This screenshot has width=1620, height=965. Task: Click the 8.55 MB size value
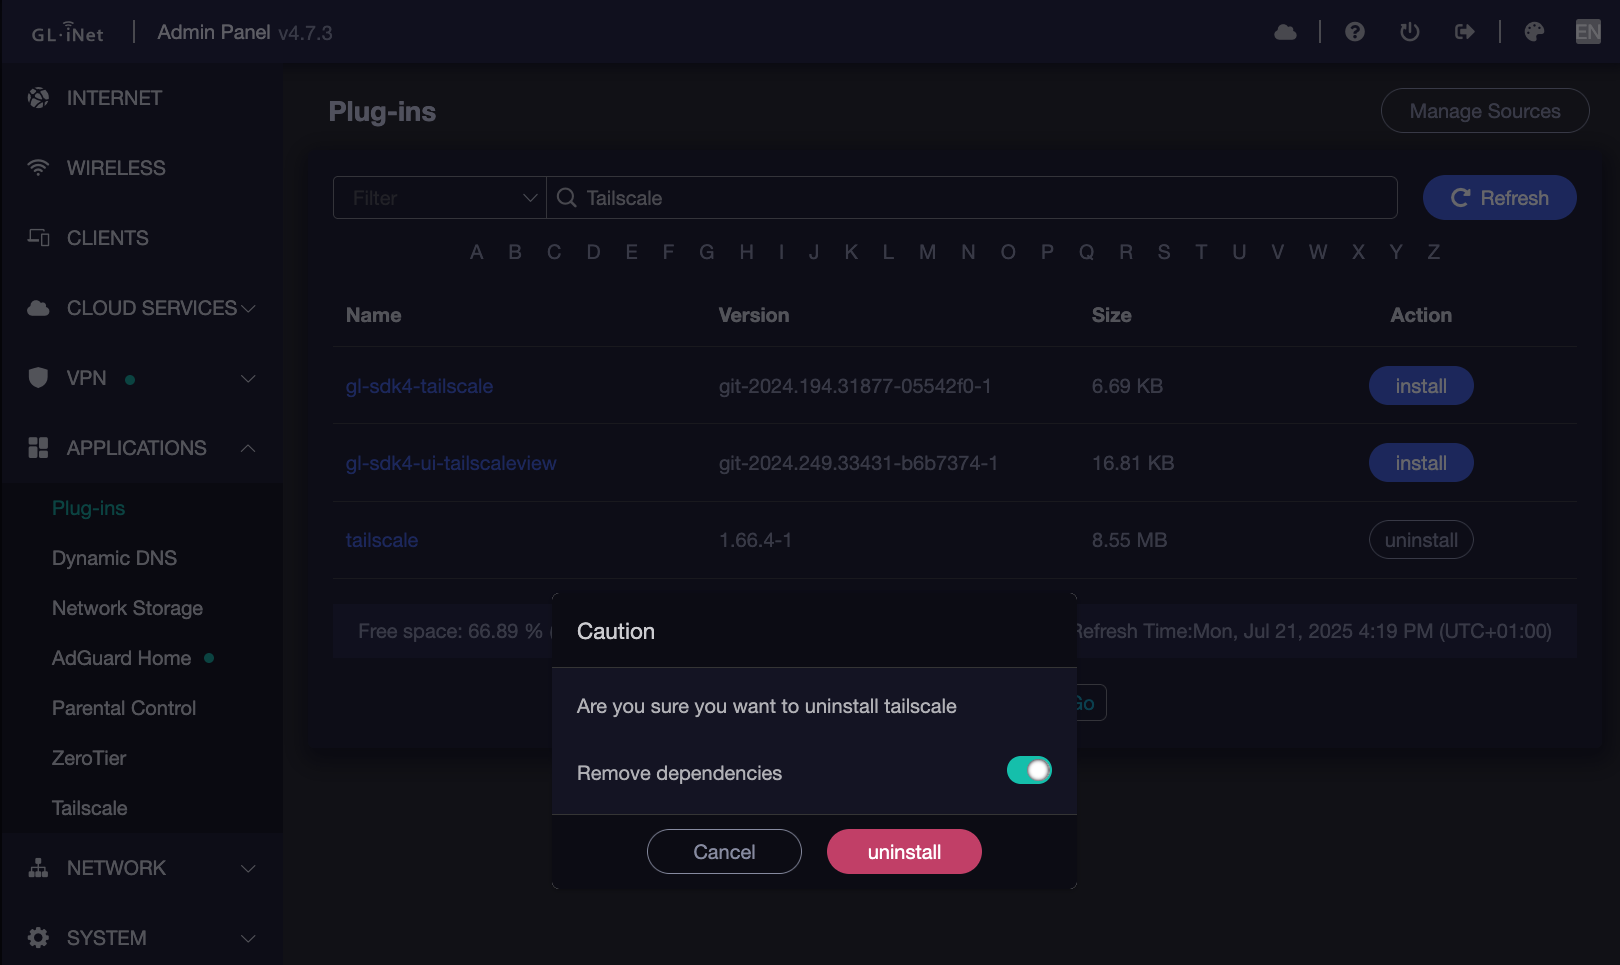point(1129,540)
